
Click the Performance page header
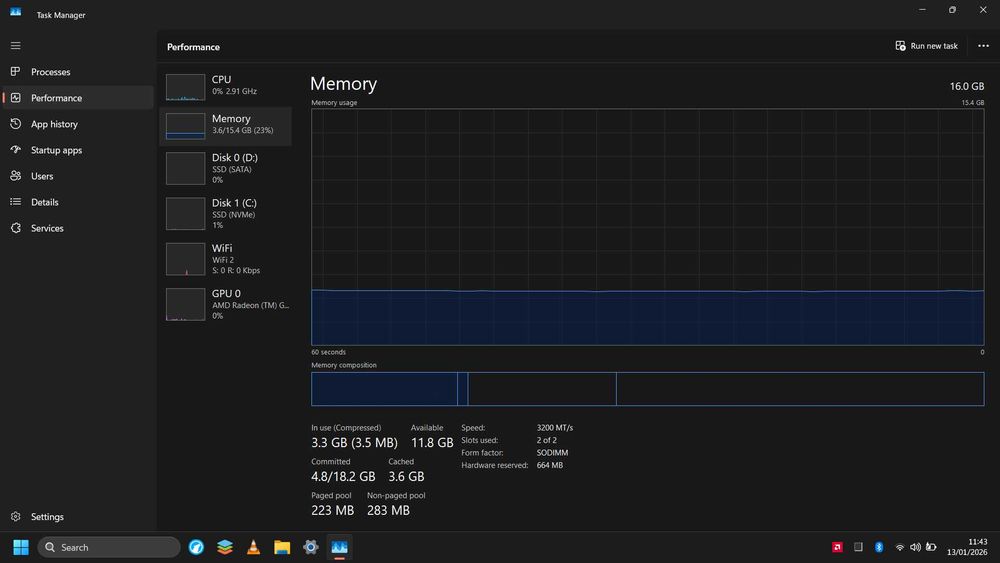pyautogui.click(x=193, y=47)
